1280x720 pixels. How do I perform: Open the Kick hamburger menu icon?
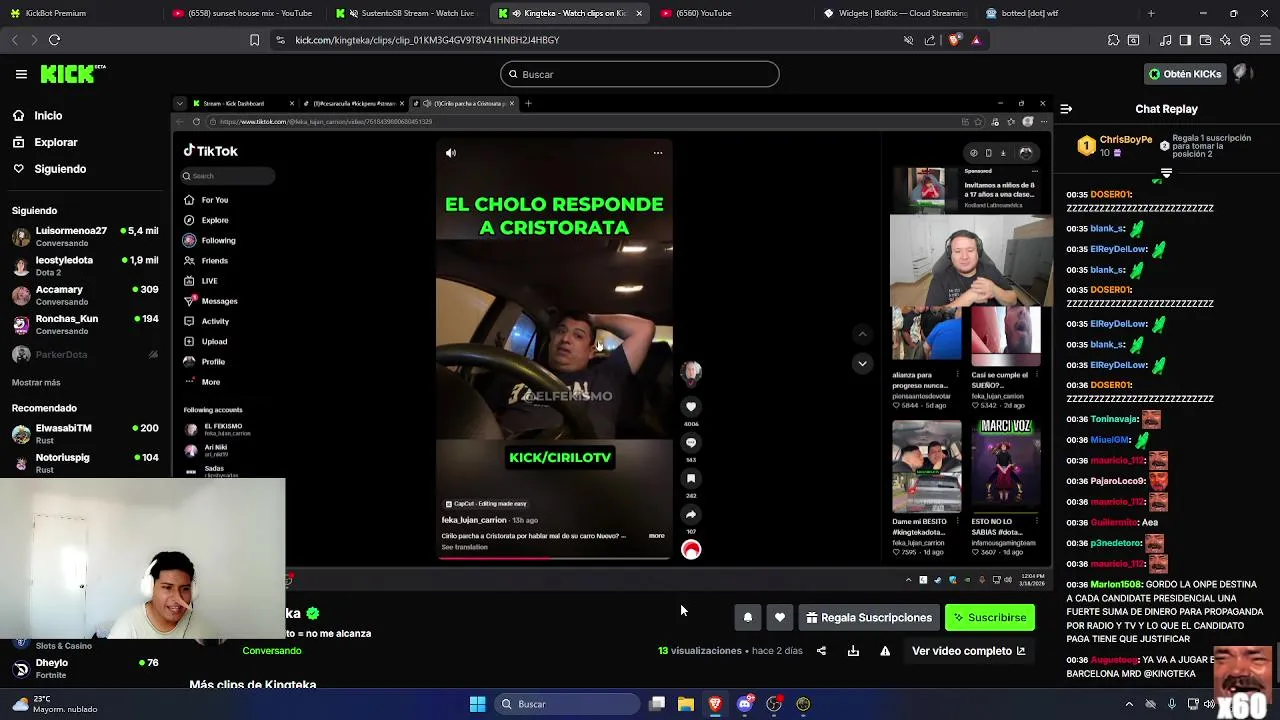(21, 74)
